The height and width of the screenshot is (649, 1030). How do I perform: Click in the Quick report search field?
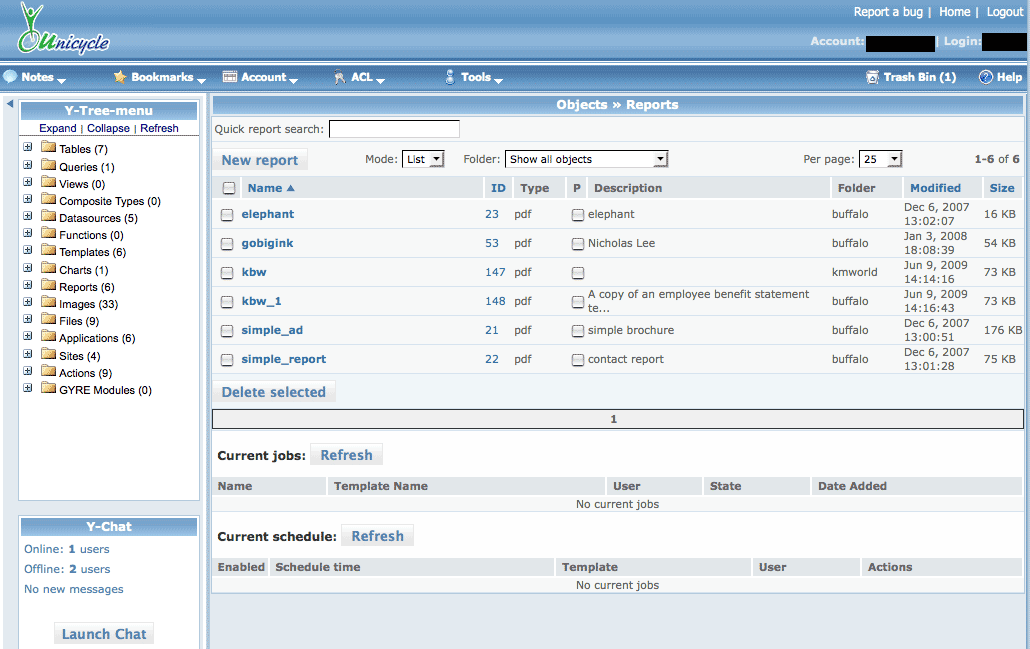394,129
